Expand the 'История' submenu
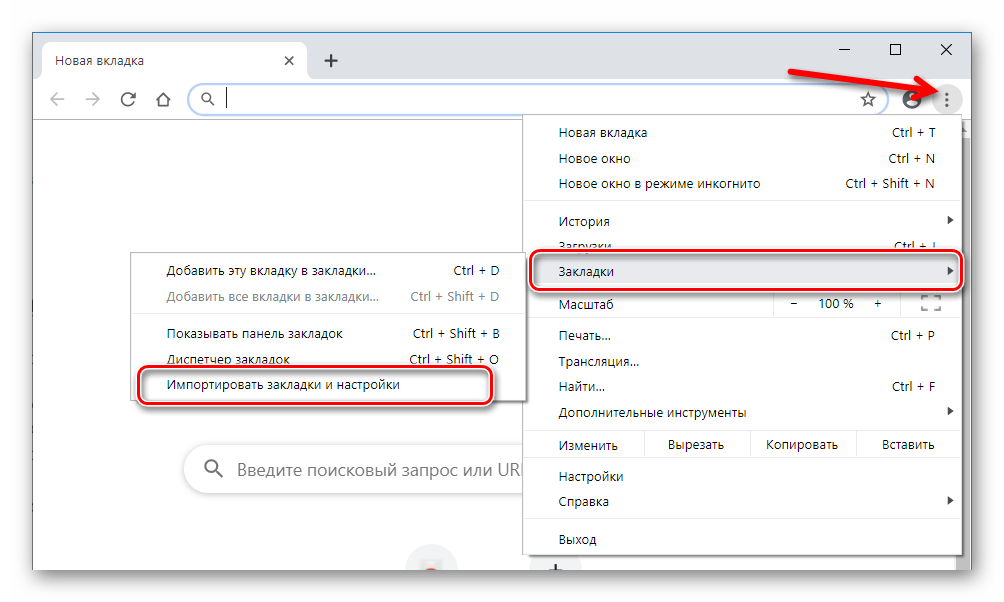The image size is (1004, 602). tap(948, 221)
